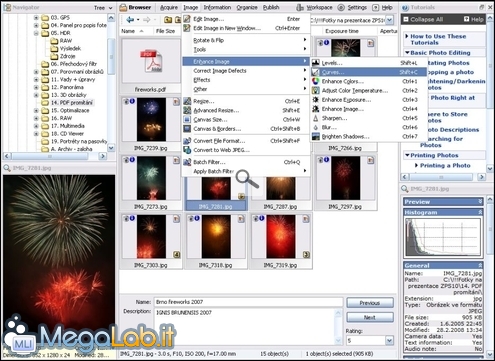The height and width of the screenshot is (361, 495).
Task: Sort by the File Size column header
Action: (166, 31)
